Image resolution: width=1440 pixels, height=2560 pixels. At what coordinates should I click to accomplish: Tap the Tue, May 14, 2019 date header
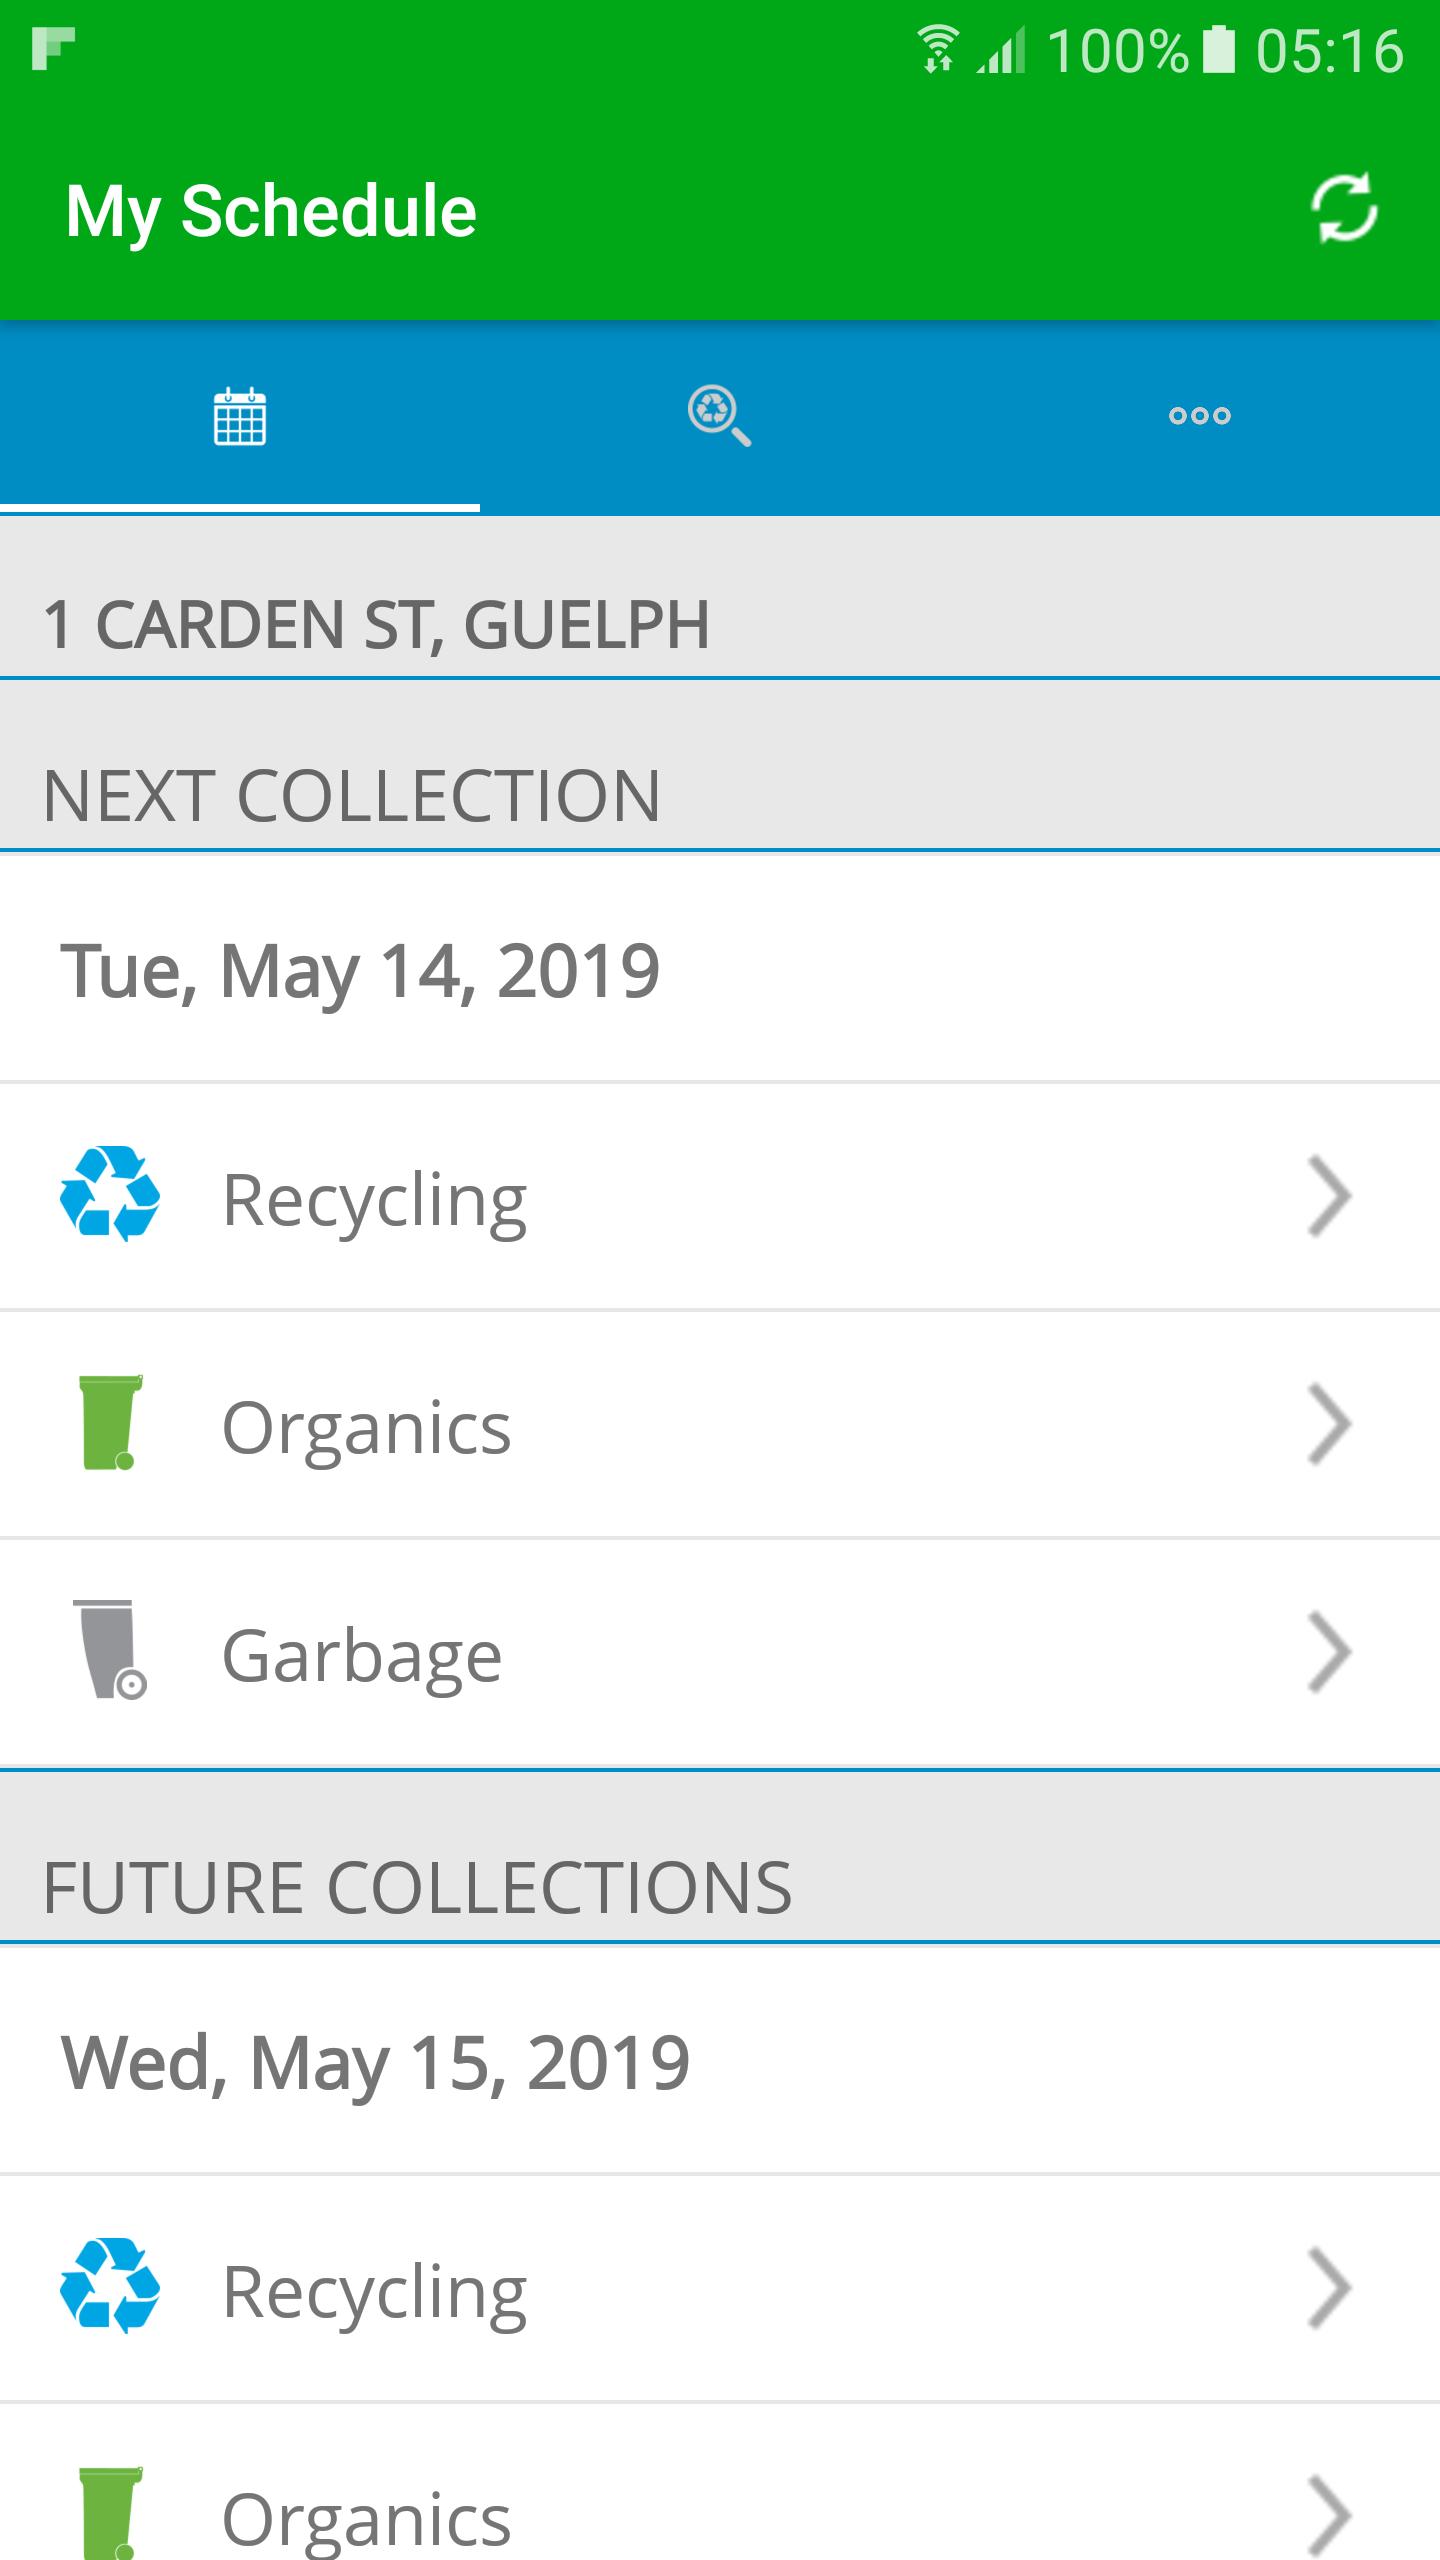click(x=360, y=970)
